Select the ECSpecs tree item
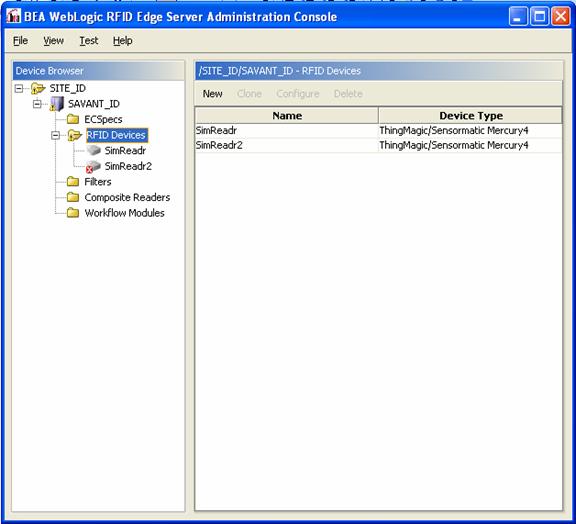The height and width of the screenshot is (524, 576). [x=103, y=119]
